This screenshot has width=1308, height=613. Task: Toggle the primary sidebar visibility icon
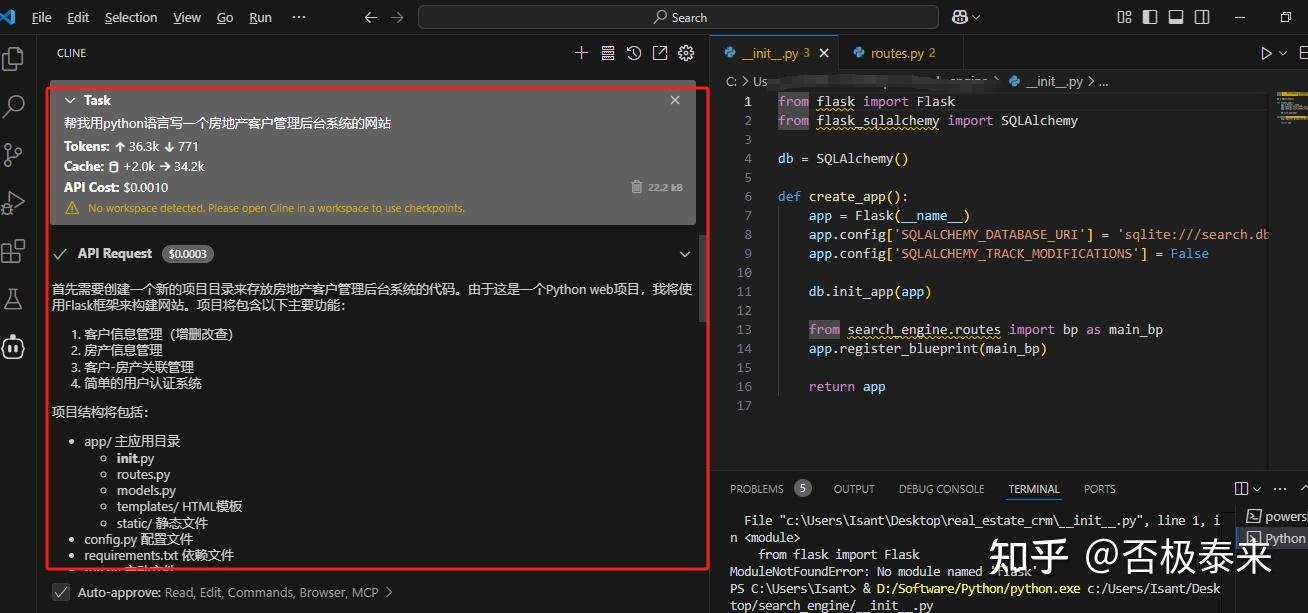[1151, 17]
